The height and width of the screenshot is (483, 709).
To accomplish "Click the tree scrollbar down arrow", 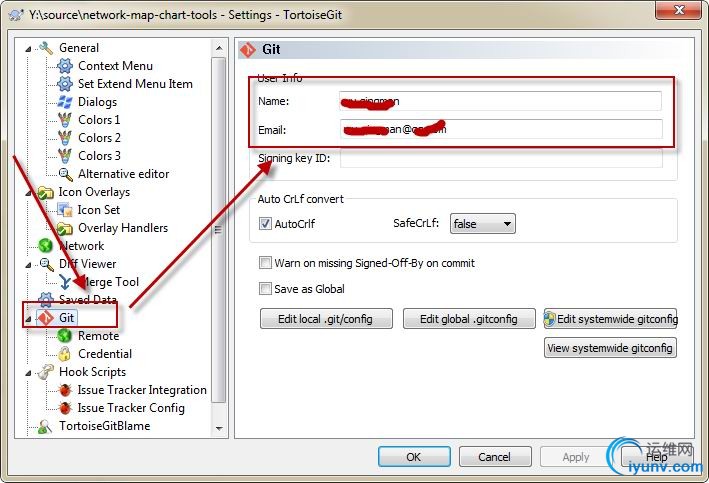I will tap(219, 428).
